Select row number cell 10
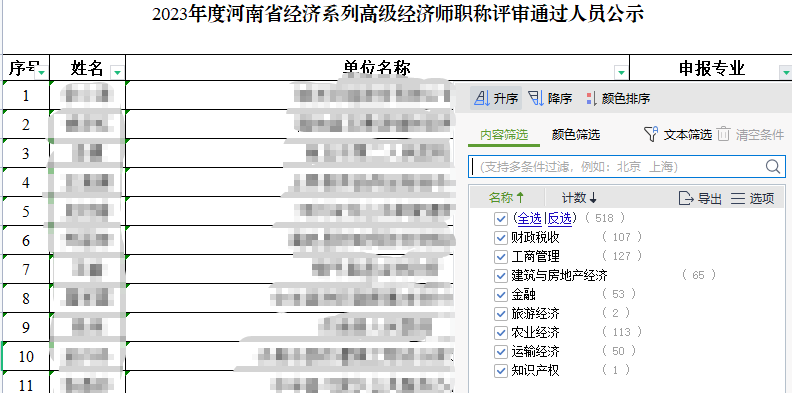Screen dimensions: 792x393 [26, 357]
